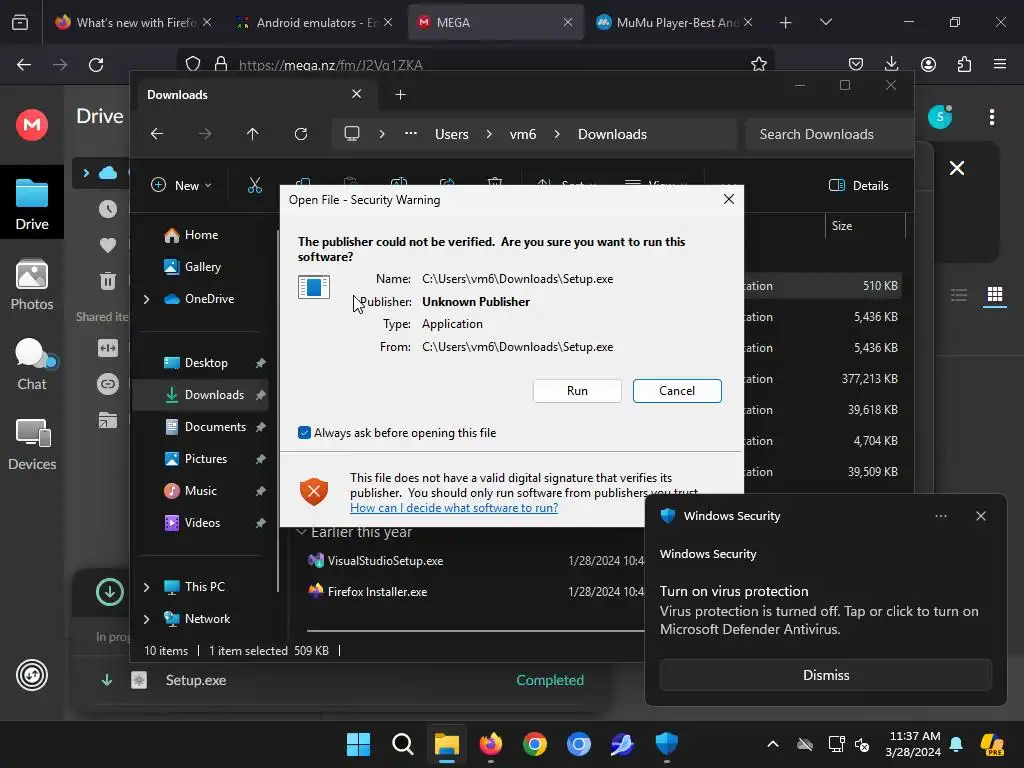This screenshot has height=768, width=1024.
Task: Click the MEGA transfers download circle icon
Action: tap(110, 592)
